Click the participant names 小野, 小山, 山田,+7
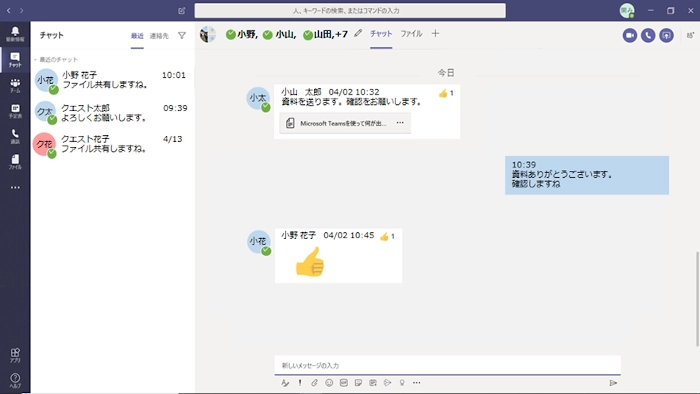 point(286,34)
